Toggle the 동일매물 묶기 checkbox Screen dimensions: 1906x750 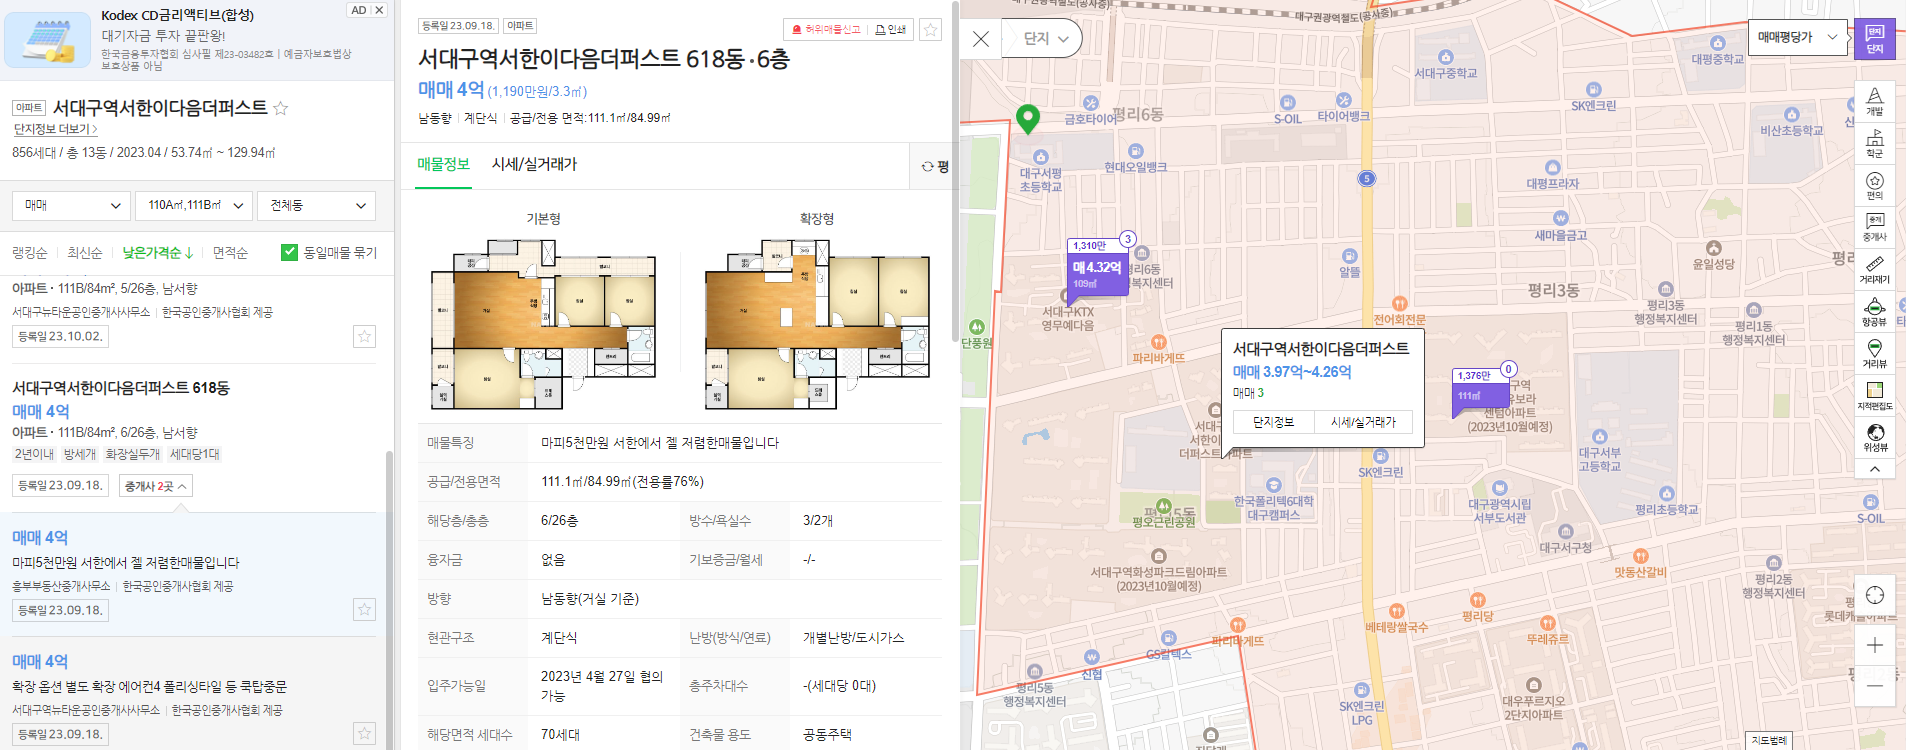pyautogui.click(x=289, y=252)
